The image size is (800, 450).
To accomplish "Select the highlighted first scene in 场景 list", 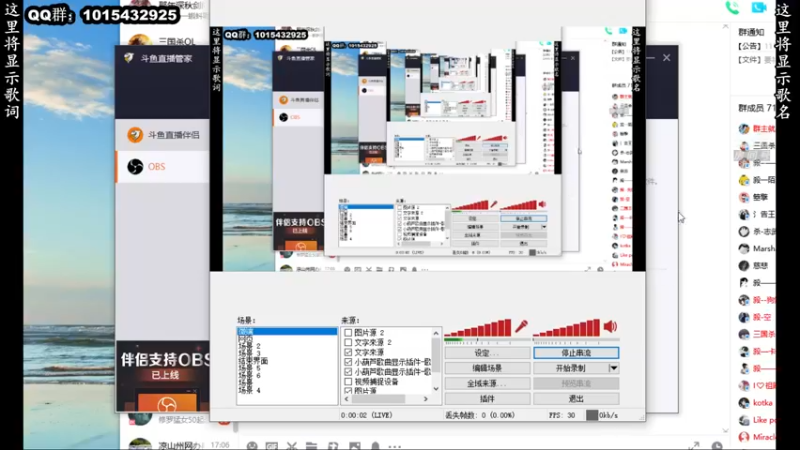I will pyautogui.click(x=287, y=332).
